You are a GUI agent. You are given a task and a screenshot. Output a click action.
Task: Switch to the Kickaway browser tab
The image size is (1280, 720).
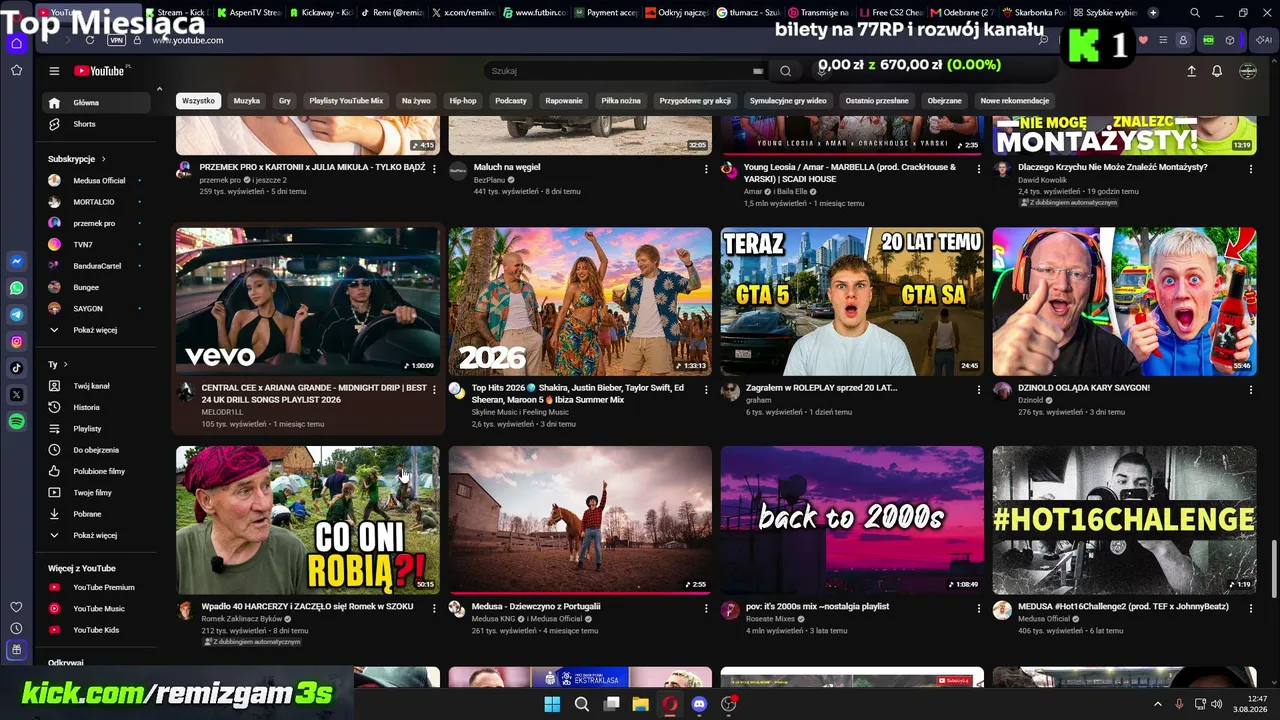click(321, 13)
